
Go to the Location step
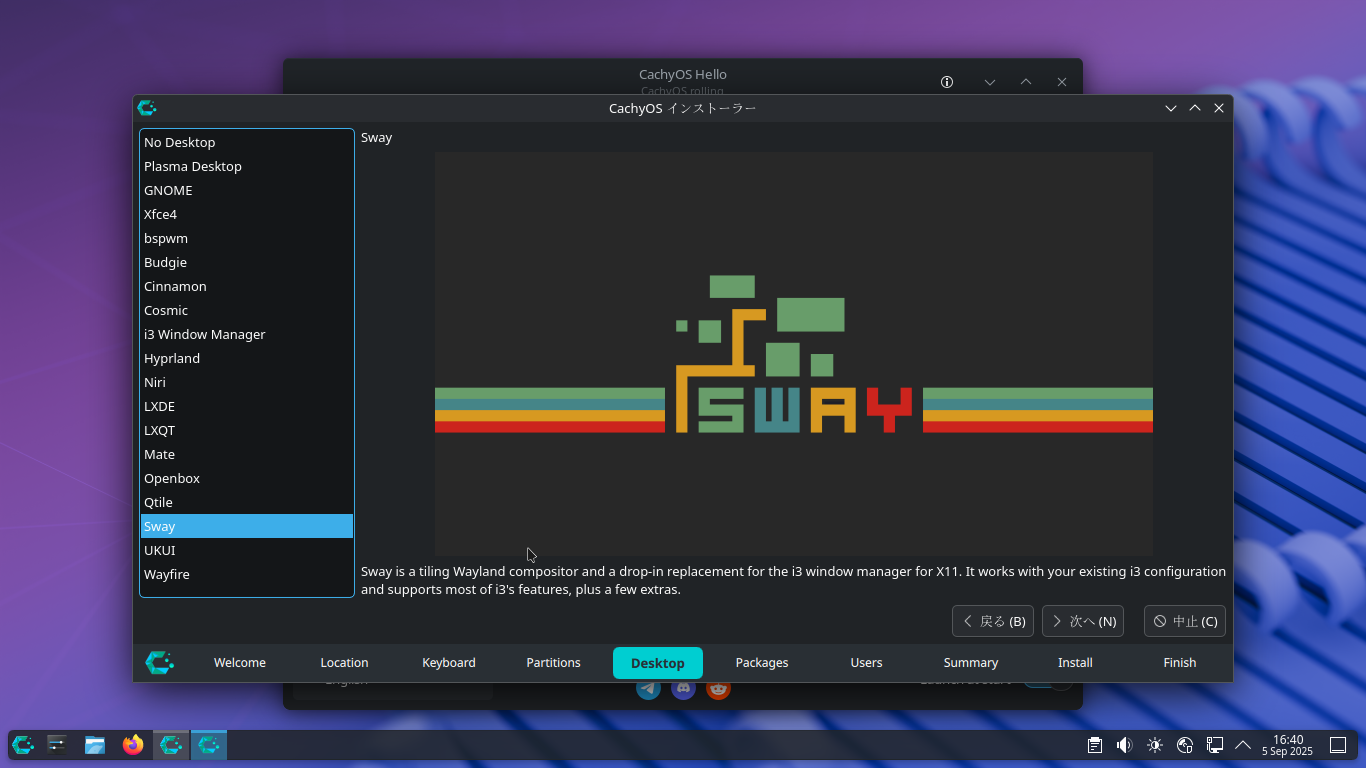[344, 662]
